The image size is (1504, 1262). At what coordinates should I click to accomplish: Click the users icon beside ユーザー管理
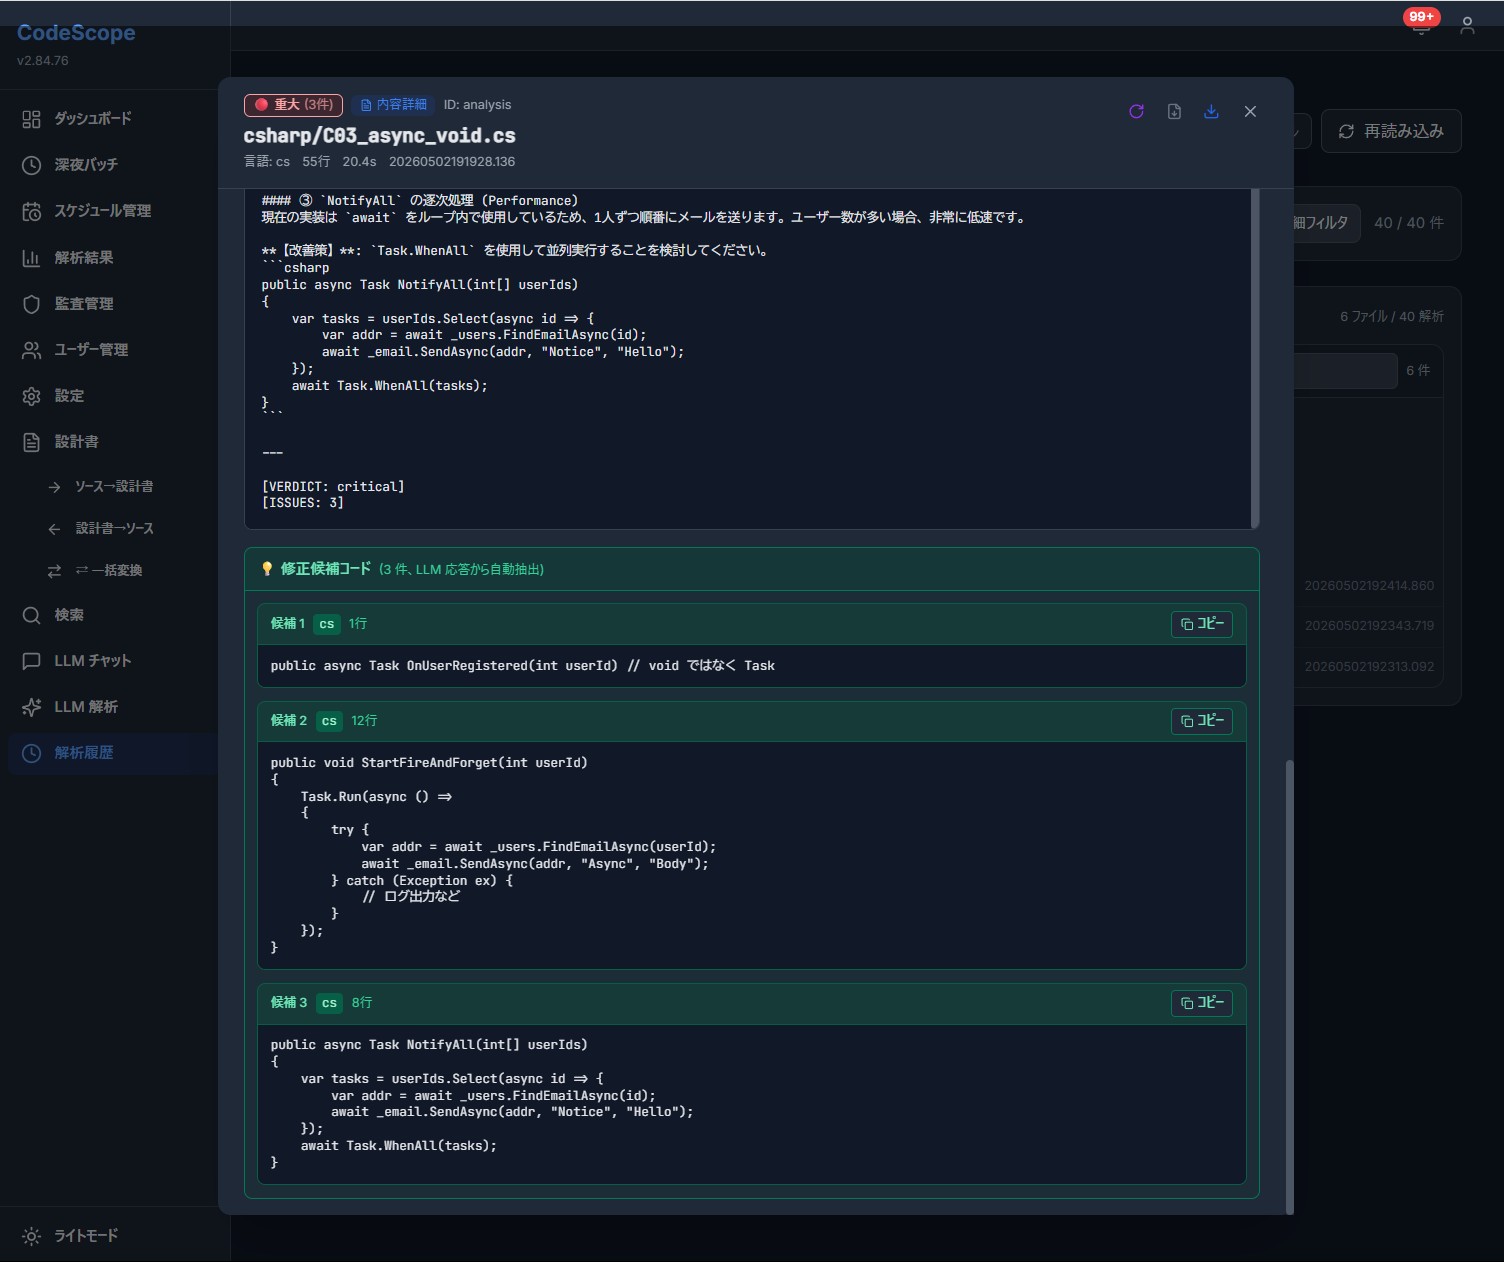click(32, 350)
